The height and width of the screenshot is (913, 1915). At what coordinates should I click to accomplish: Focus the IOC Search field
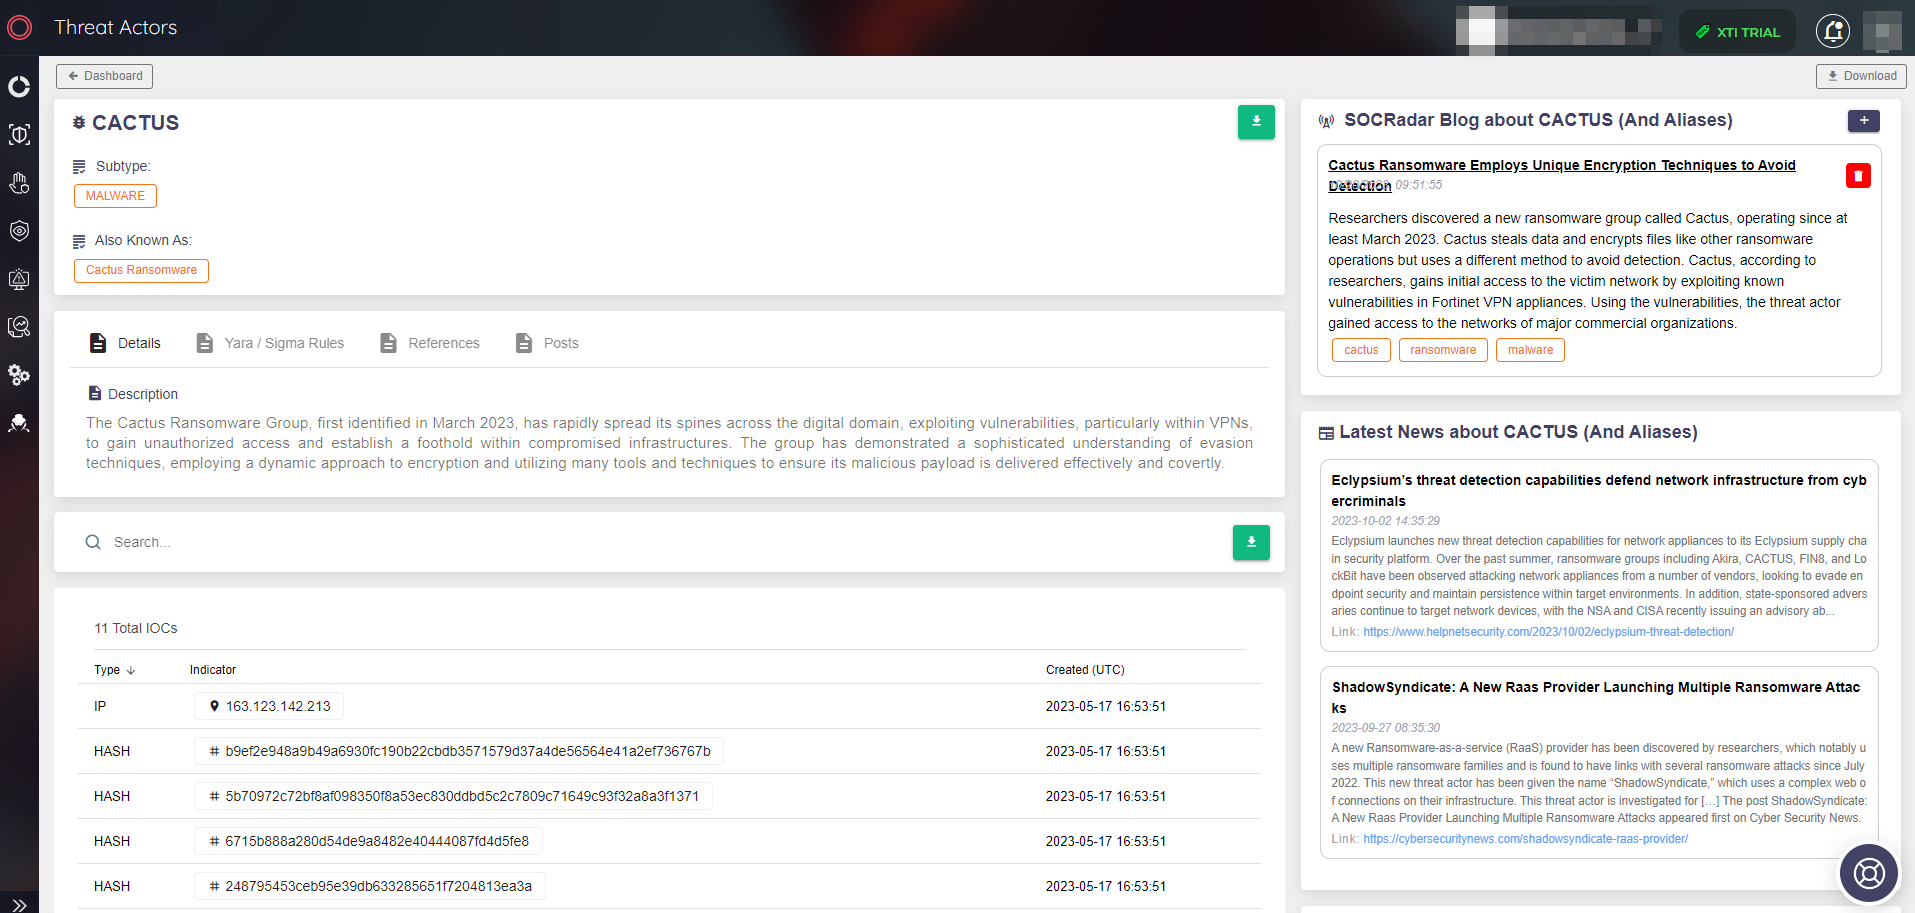point(660,542)
